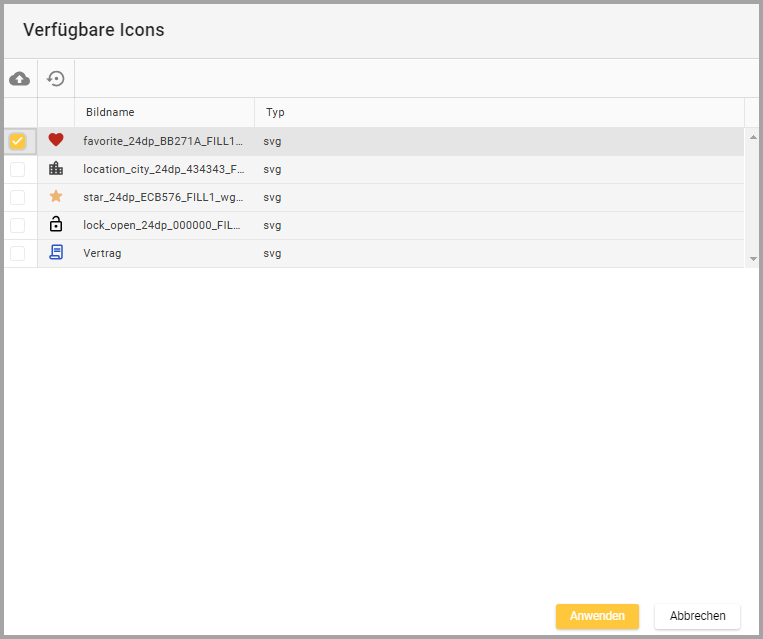Check the star_24dp row checkbox
The width and height of the screenshot is (763, 639).
click(x=18, y=197)
